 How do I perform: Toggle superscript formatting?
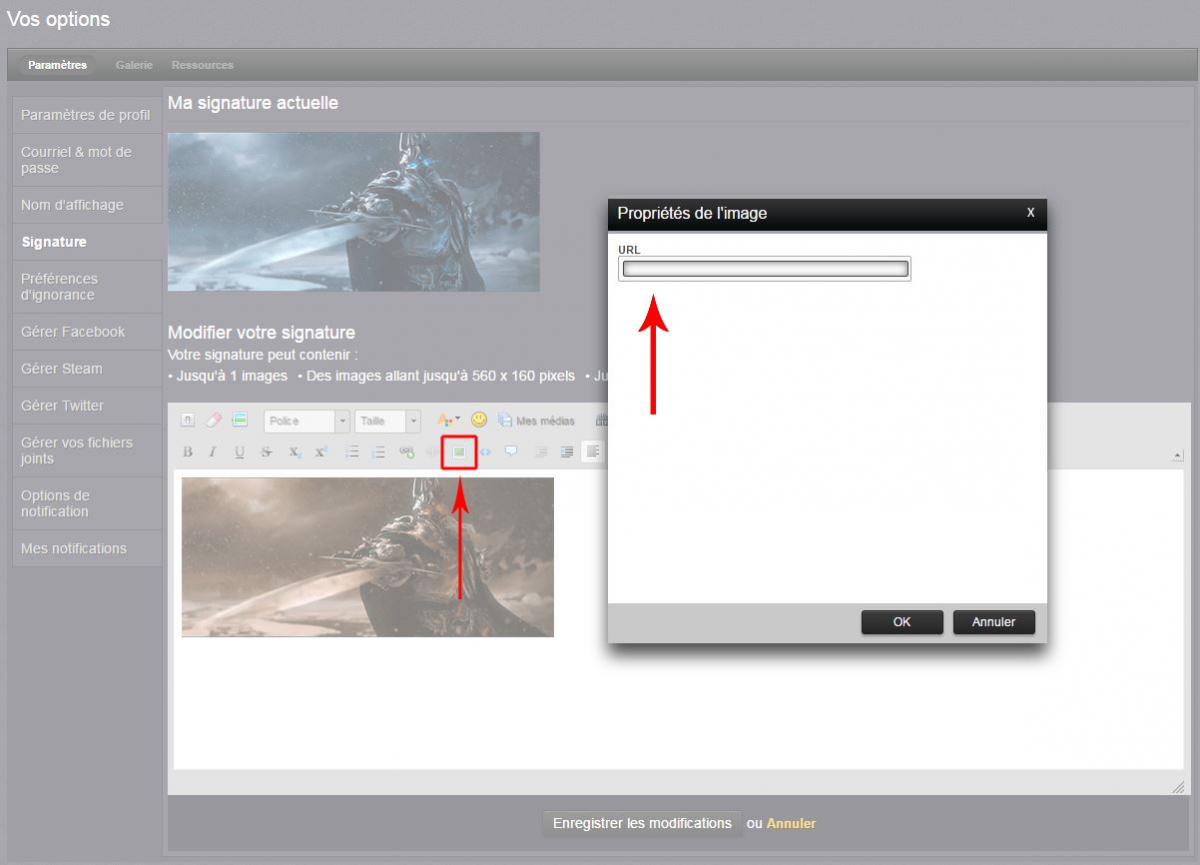click(x=321, y=452)
